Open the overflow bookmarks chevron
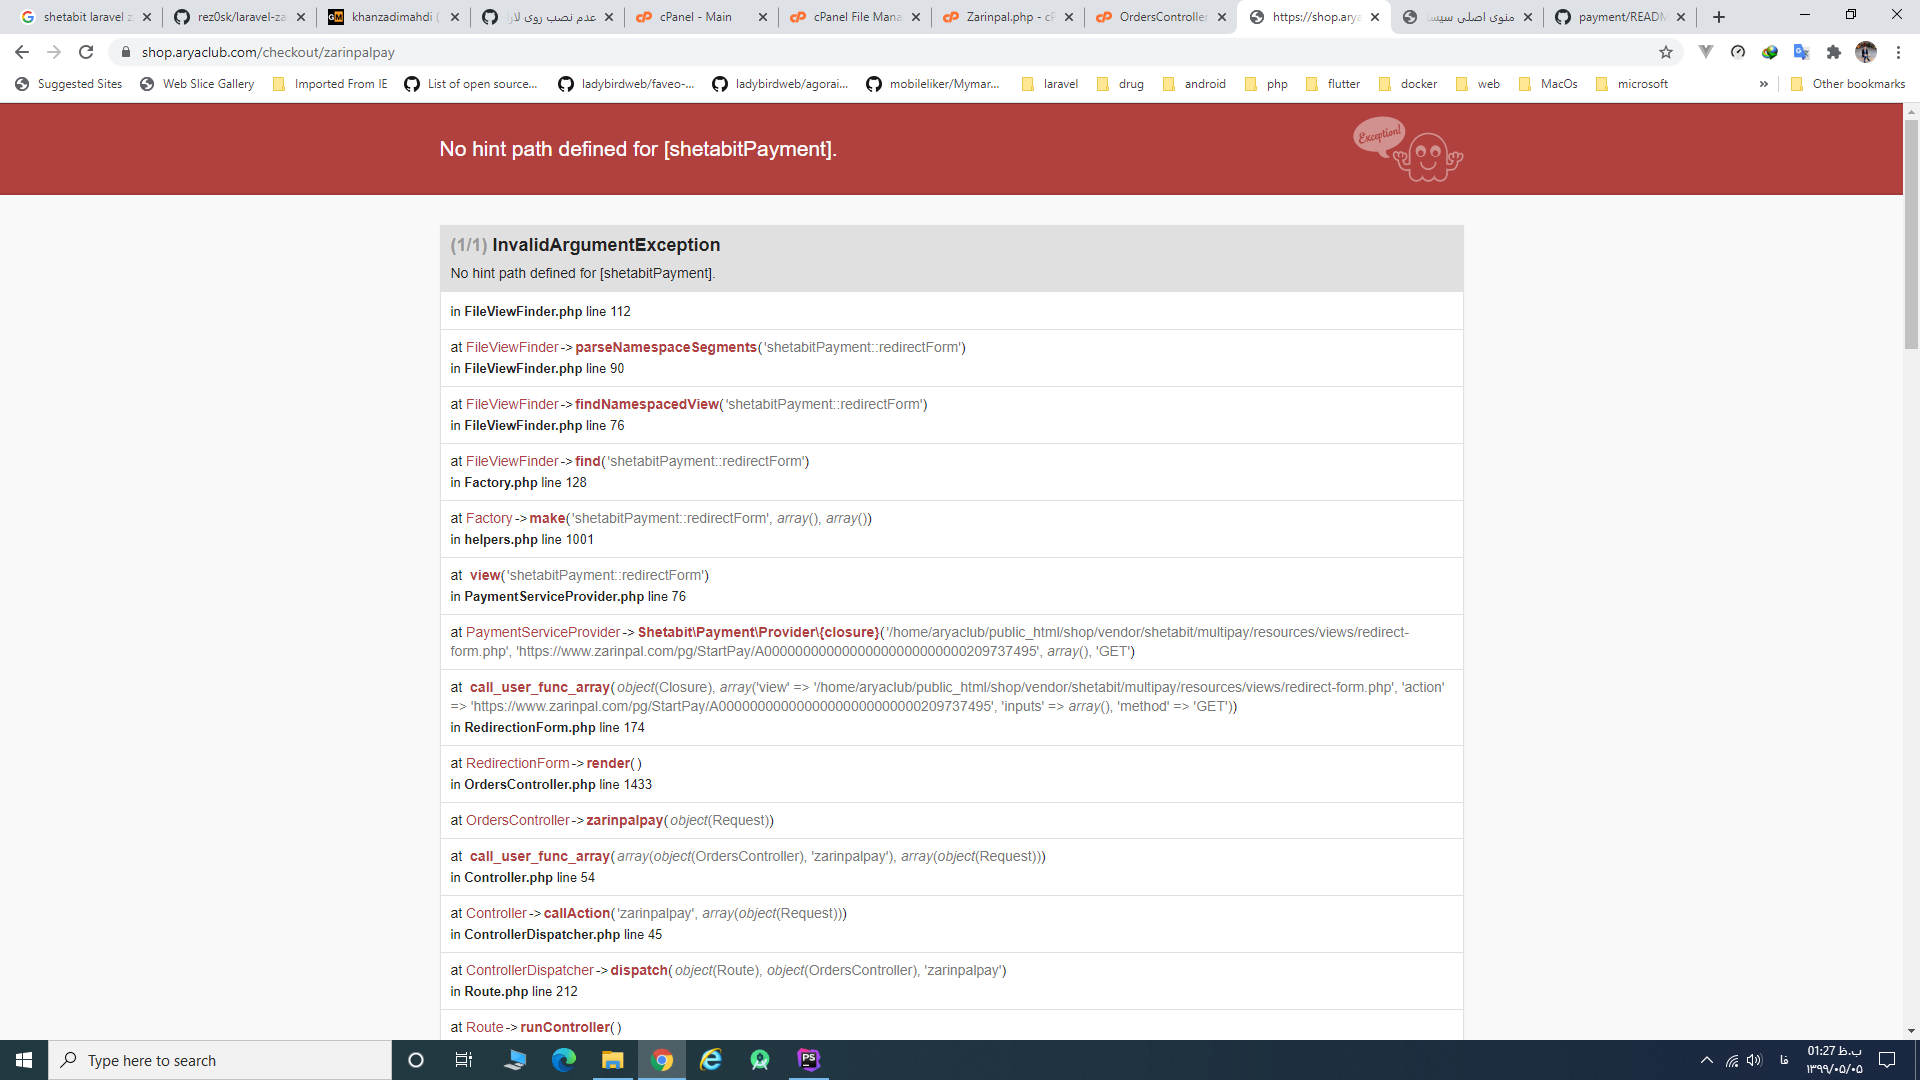1920x1080 pixels. click(x=1764, y=84)
